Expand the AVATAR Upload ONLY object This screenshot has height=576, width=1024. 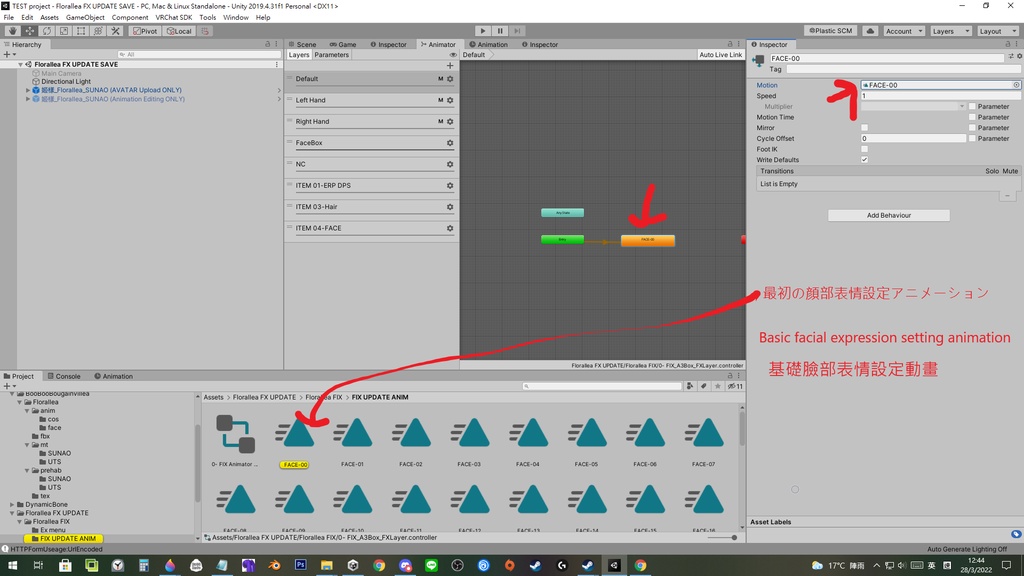(x=28, y=90)
